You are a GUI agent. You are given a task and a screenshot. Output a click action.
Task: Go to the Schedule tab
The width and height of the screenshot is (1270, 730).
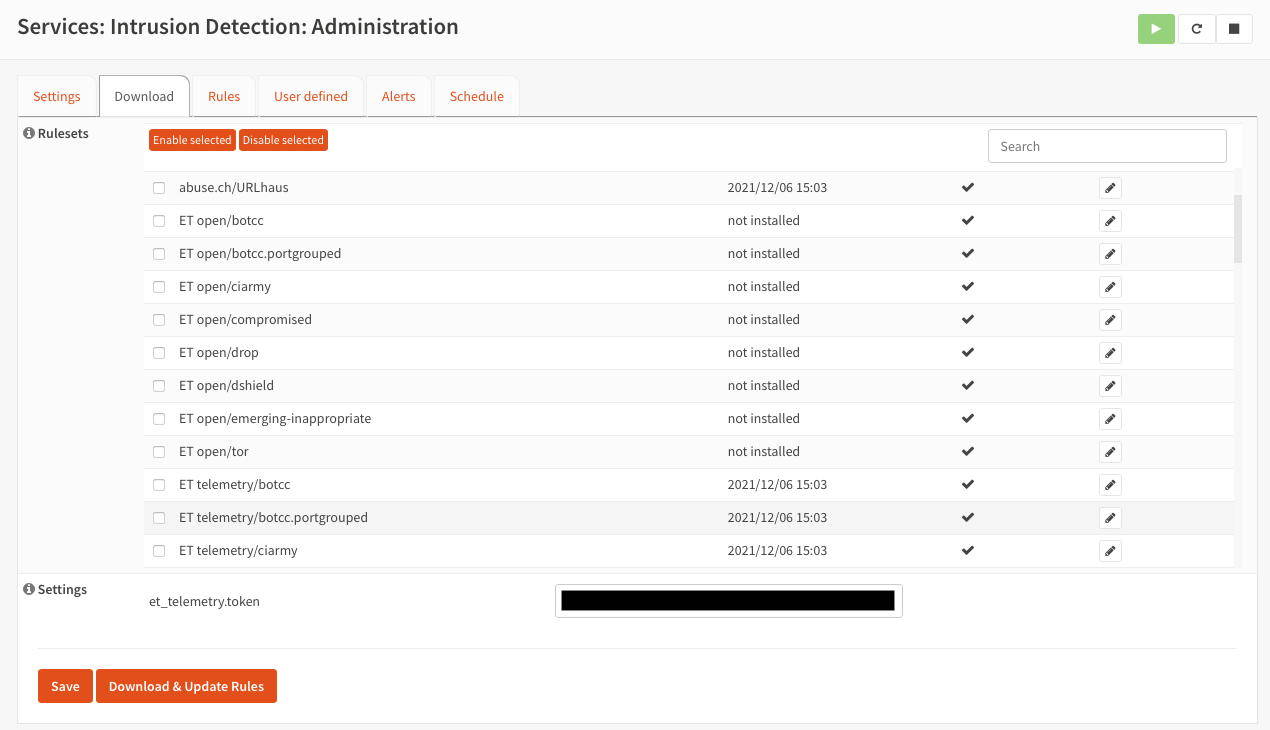[x=476, y=96]
